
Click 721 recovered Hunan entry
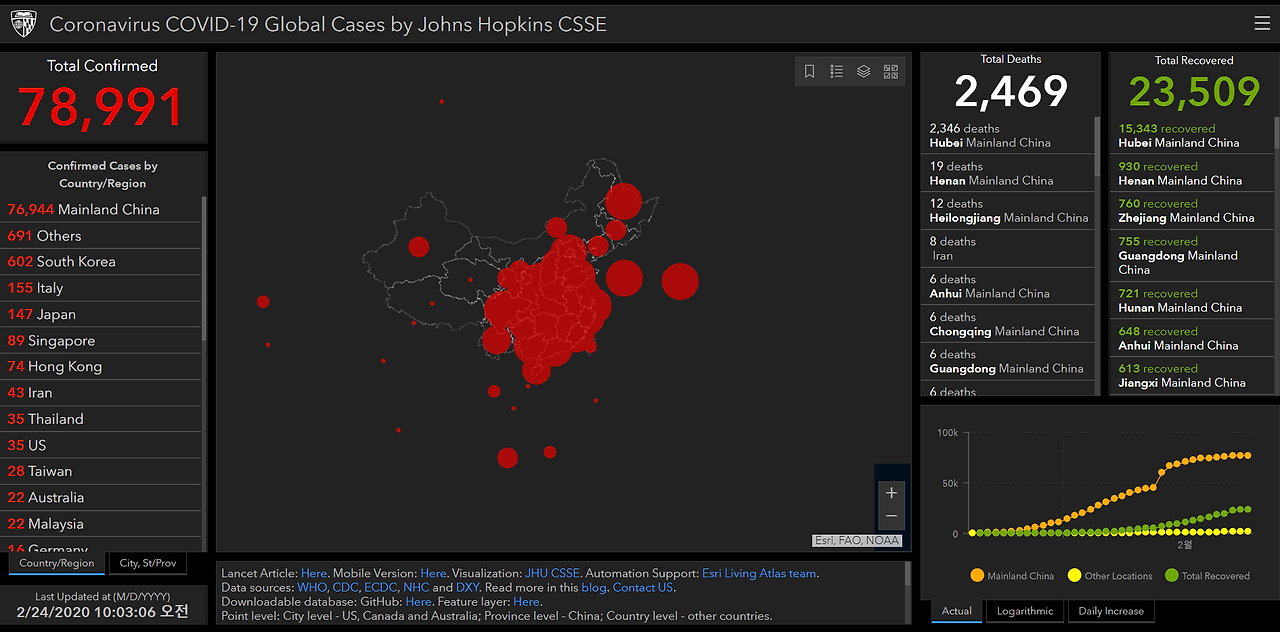[1192, 300]
